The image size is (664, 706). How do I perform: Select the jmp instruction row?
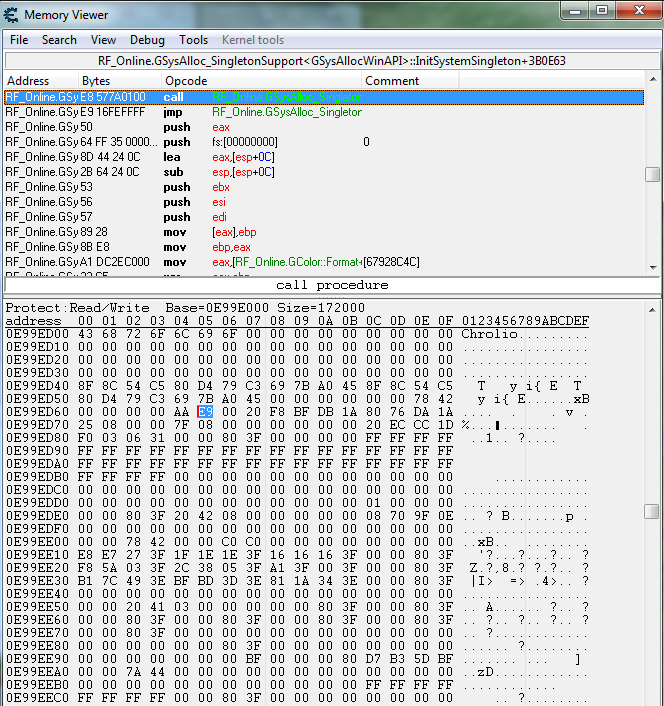[x=324, y=112]
